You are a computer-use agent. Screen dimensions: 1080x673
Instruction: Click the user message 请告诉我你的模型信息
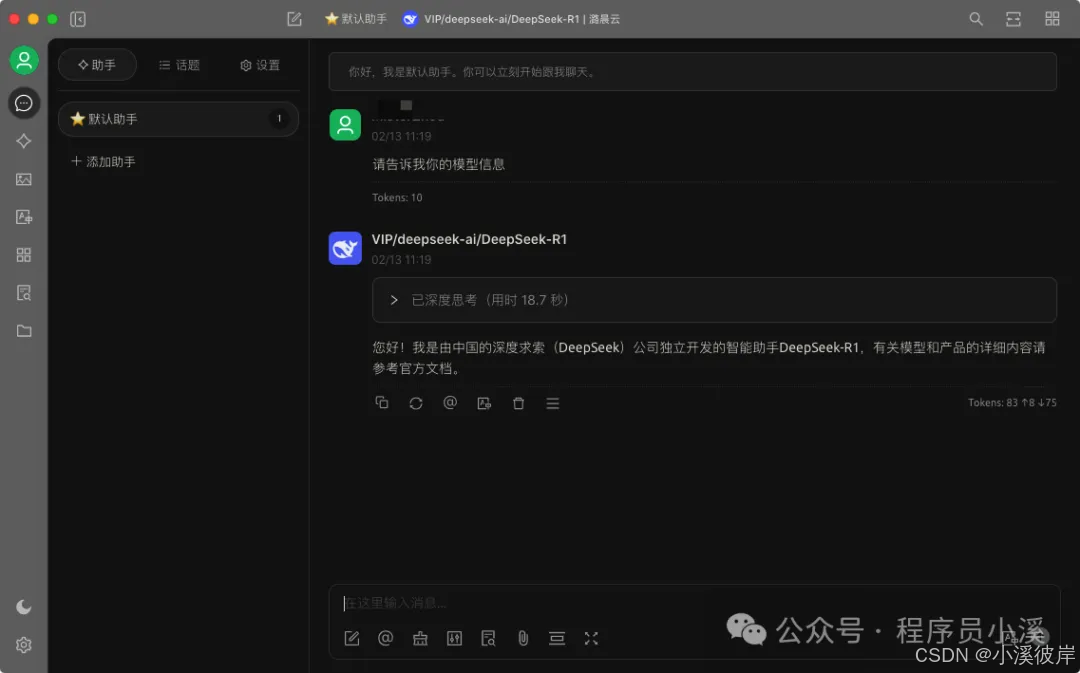(x=439, y=164)
